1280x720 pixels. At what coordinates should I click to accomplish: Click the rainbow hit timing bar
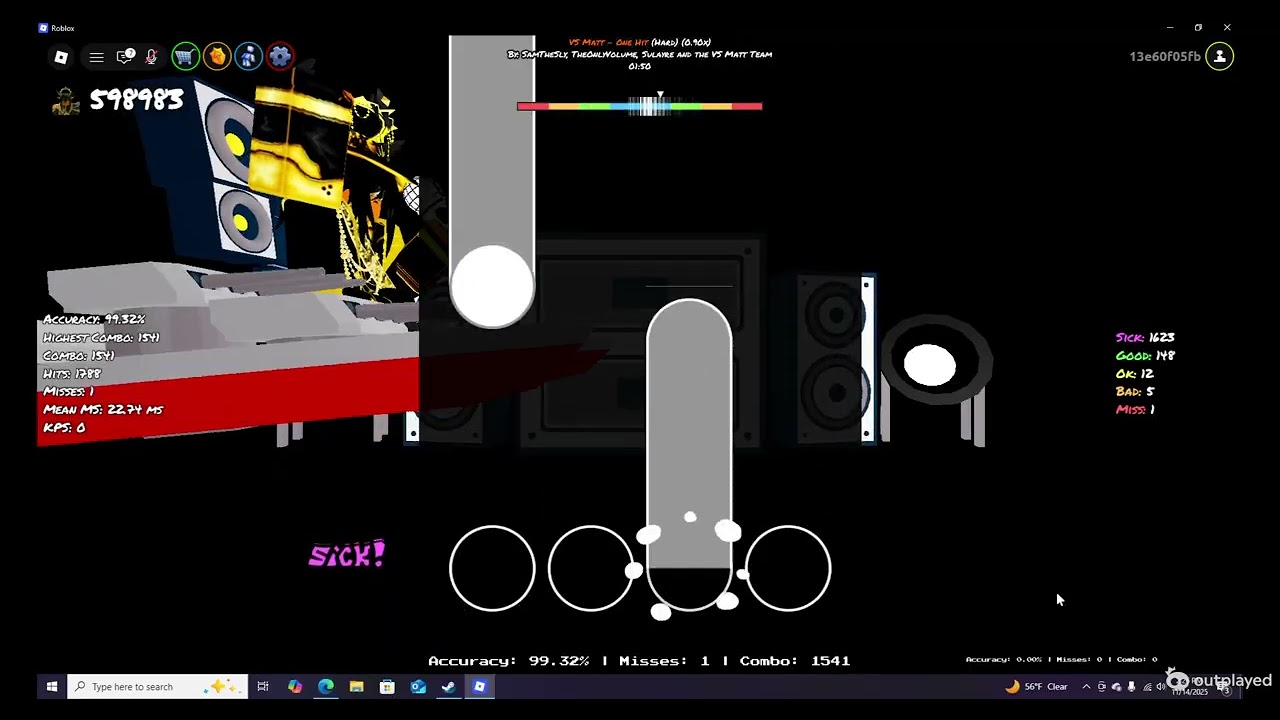[640, 106]
